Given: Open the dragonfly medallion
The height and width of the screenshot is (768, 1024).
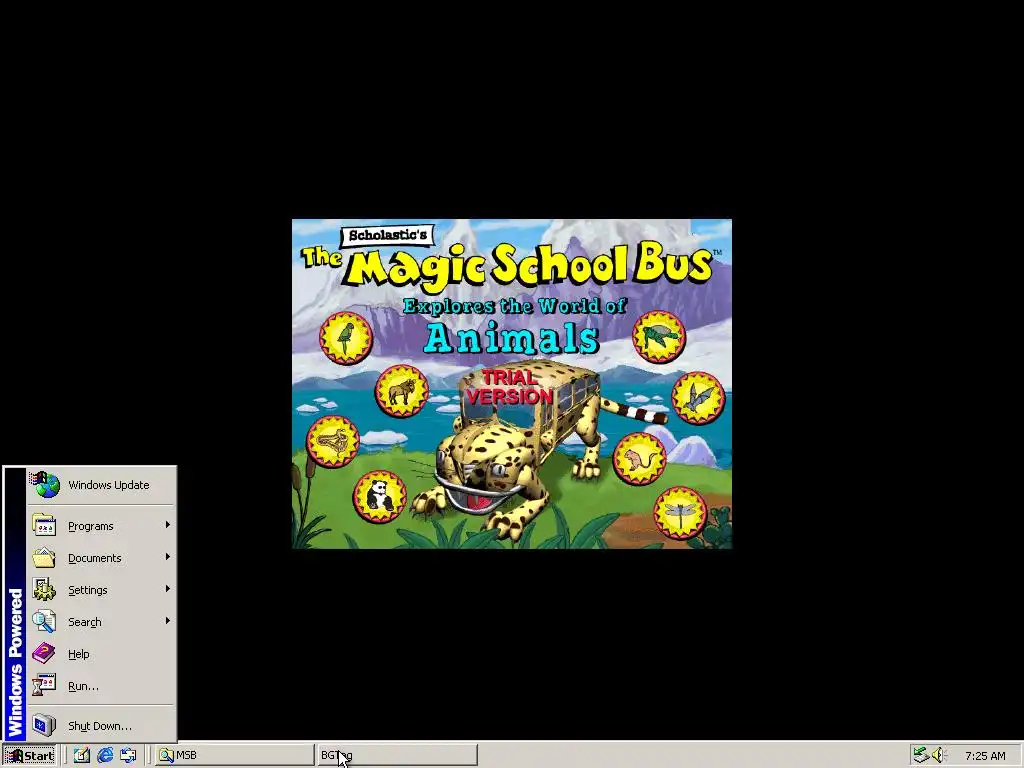Looking at the screenshot, I should coord(680,513).
